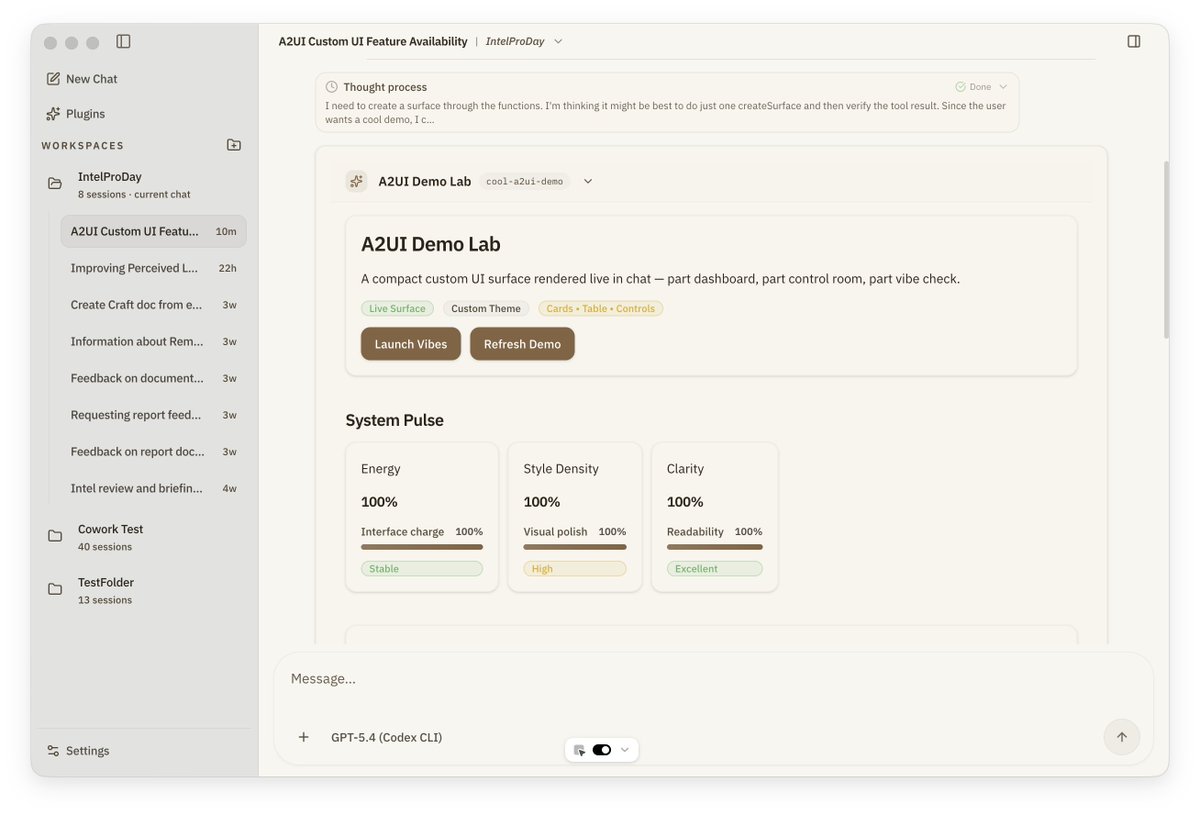Click the Excellent status badge
Image resolution: width=1200 pixels, height=815 pixels.
pos(715,568)
